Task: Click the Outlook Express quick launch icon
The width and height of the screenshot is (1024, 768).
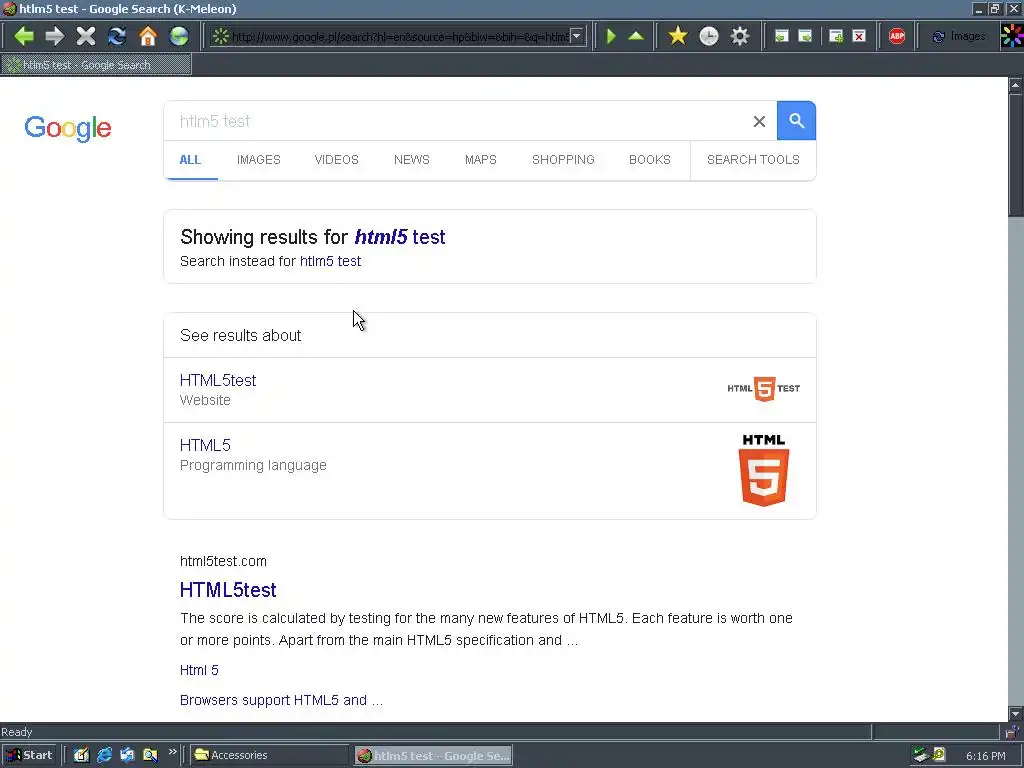Action: pos(127,755)
